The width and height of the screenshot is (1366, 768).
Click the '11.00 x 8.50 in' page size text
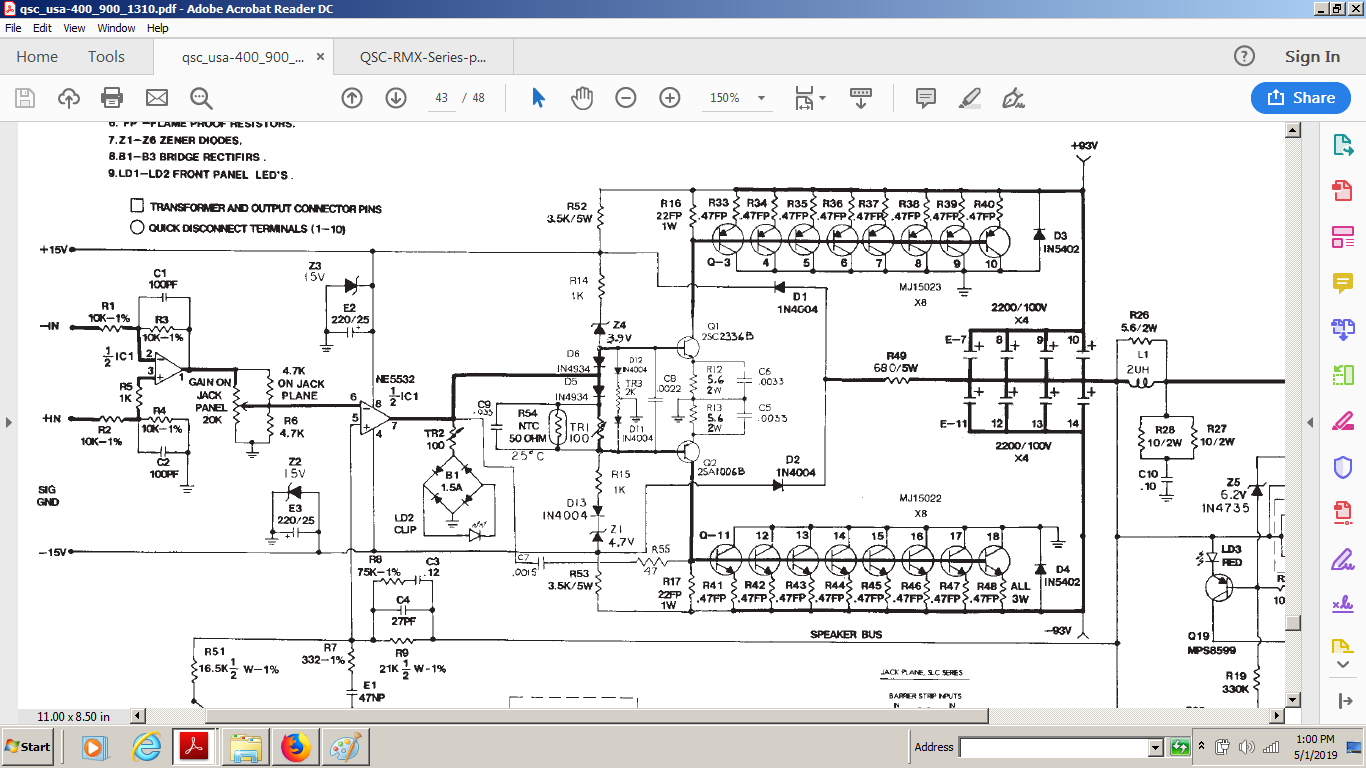click(x=74, y=716)
